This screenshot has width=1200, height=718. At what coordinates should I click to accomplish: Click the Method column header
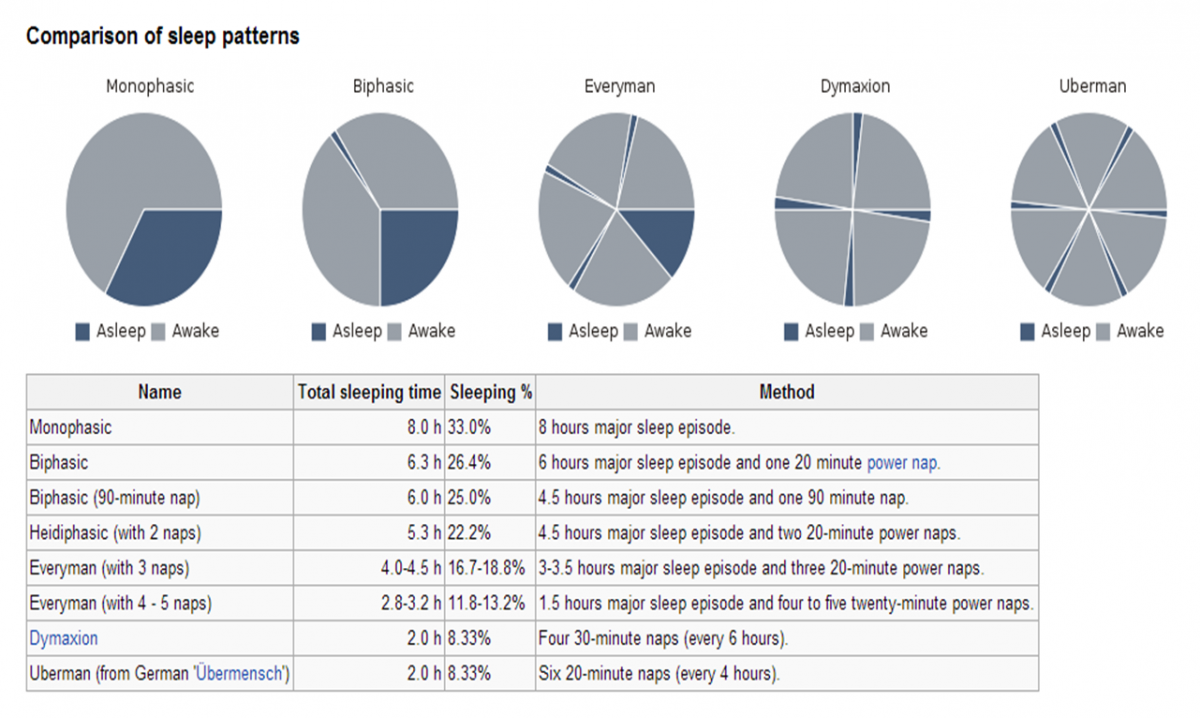click(787, 392)
